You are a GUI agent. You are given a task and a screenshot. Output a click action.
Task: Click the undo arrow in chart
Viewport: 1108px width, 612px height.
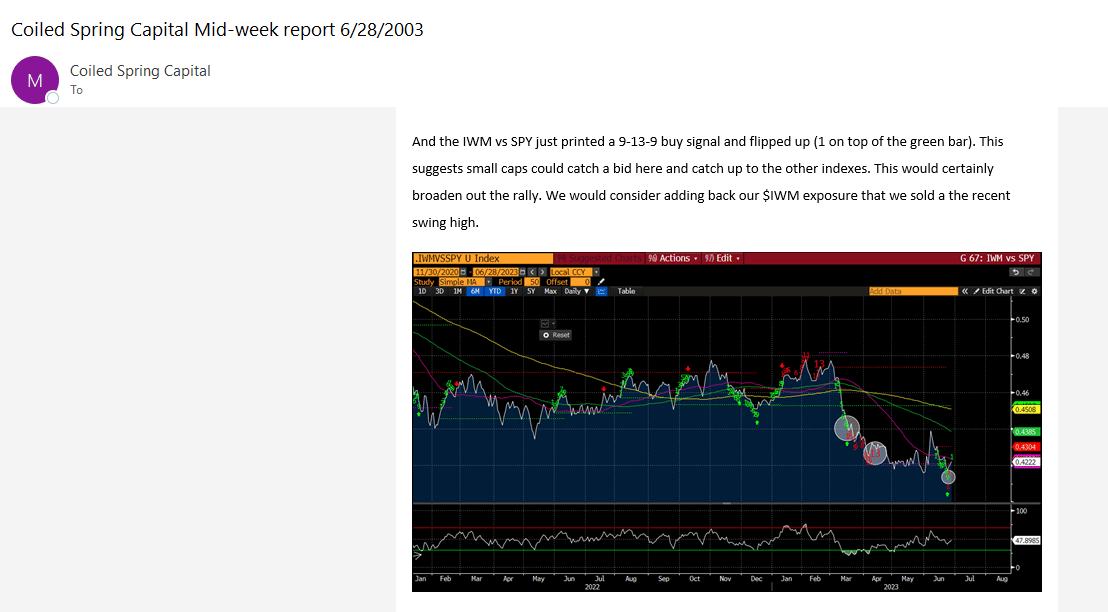(x=1016, y=272)
